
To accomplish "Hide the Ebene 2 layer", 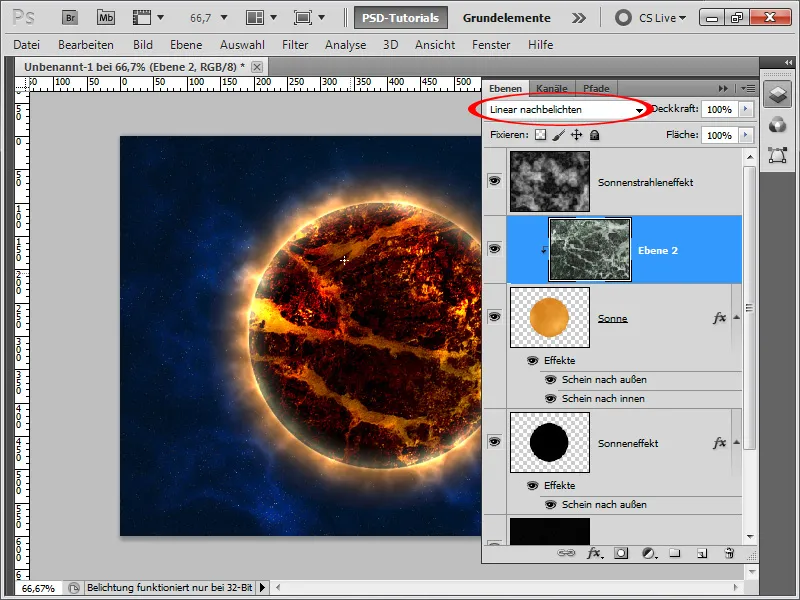I will (494, 248).
